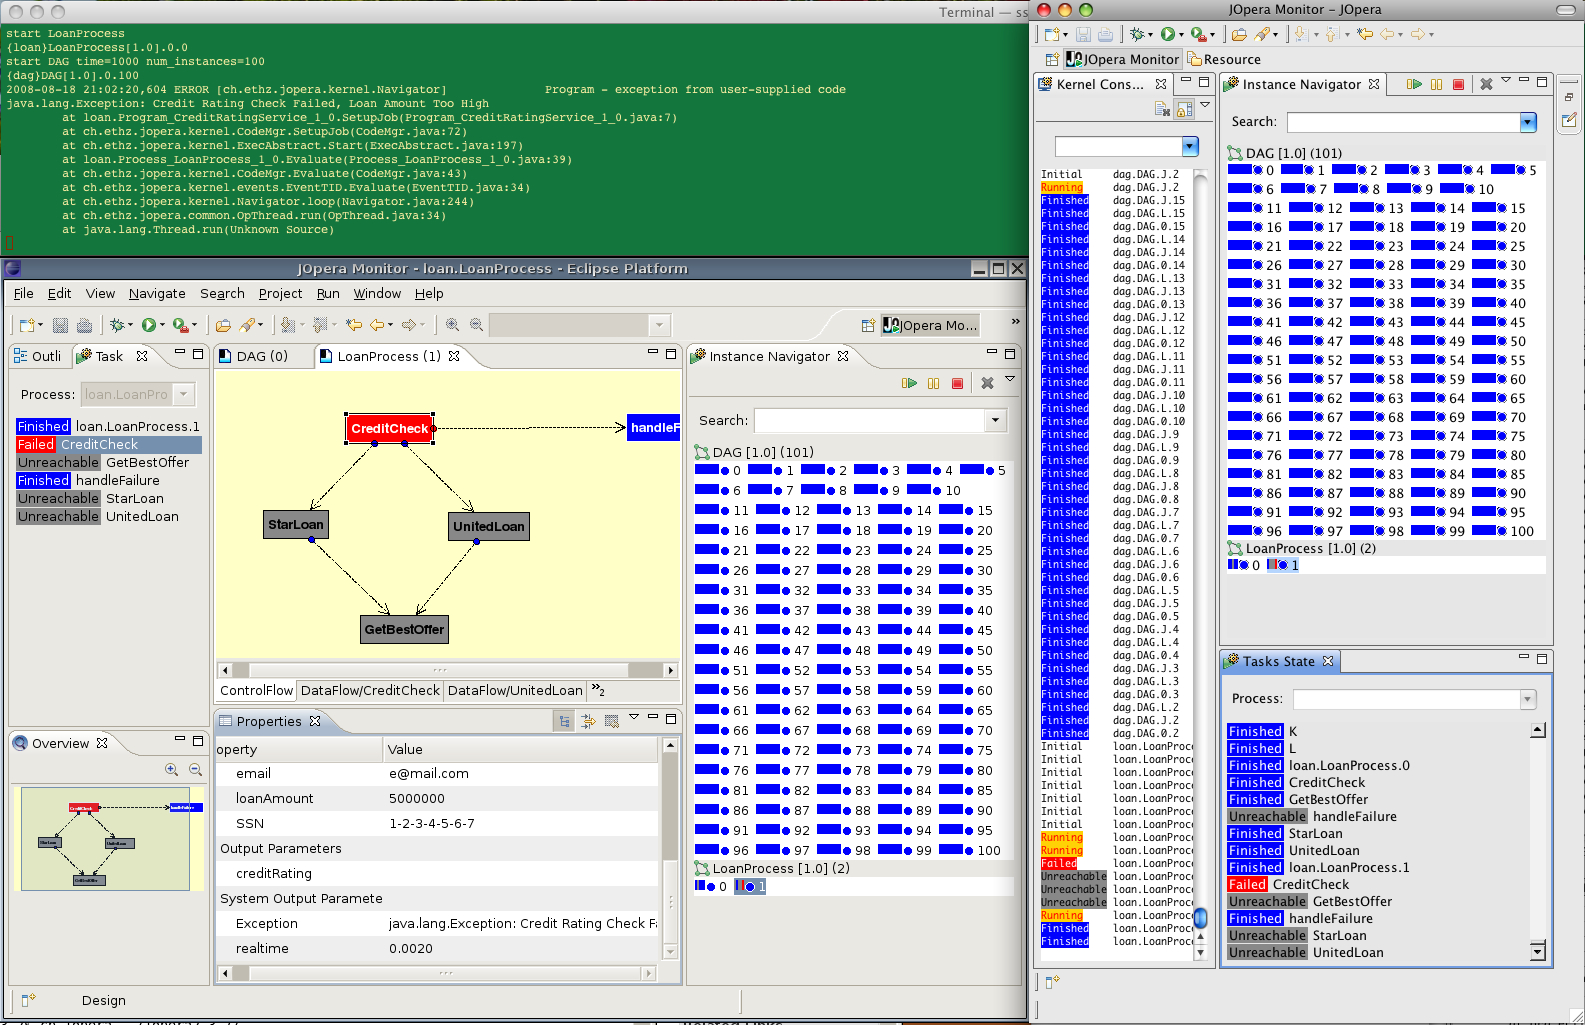Image resolution: width=1585 pixels, height=1025 pixels.
Task: Click Last edit location arrow in Eclipse Platform toolbar
Action: click(x=354, y=325)
